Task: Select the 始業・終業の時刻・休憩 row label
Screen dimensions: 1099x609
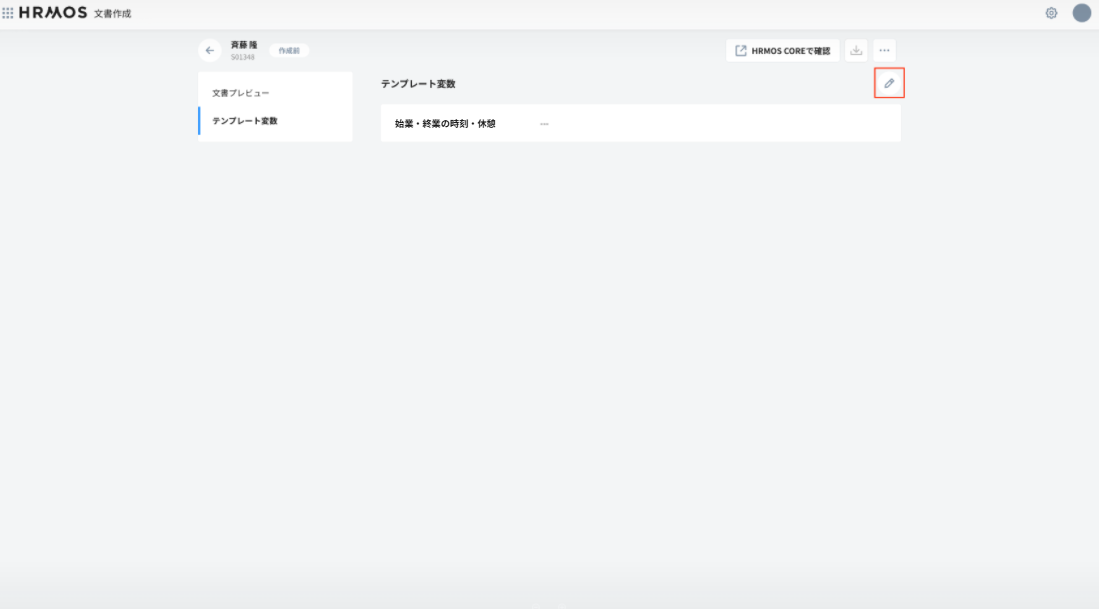Action: 445,124
